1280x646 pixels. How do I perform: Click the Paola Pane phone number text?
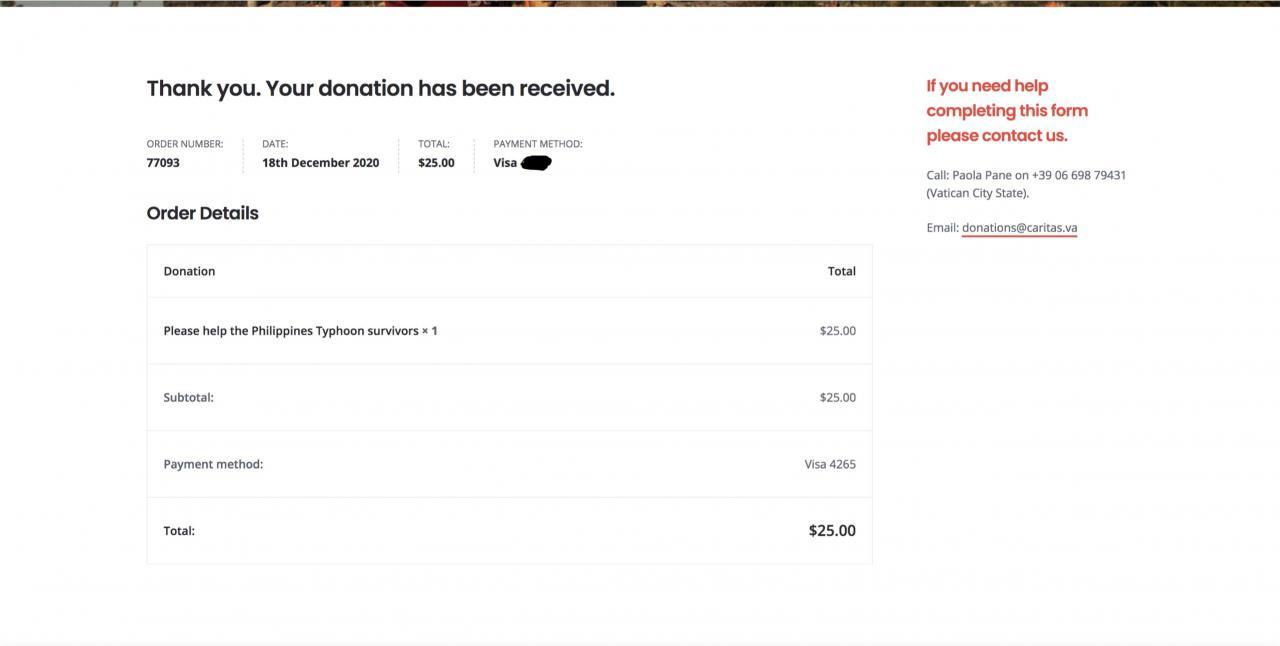[1078, 175]
